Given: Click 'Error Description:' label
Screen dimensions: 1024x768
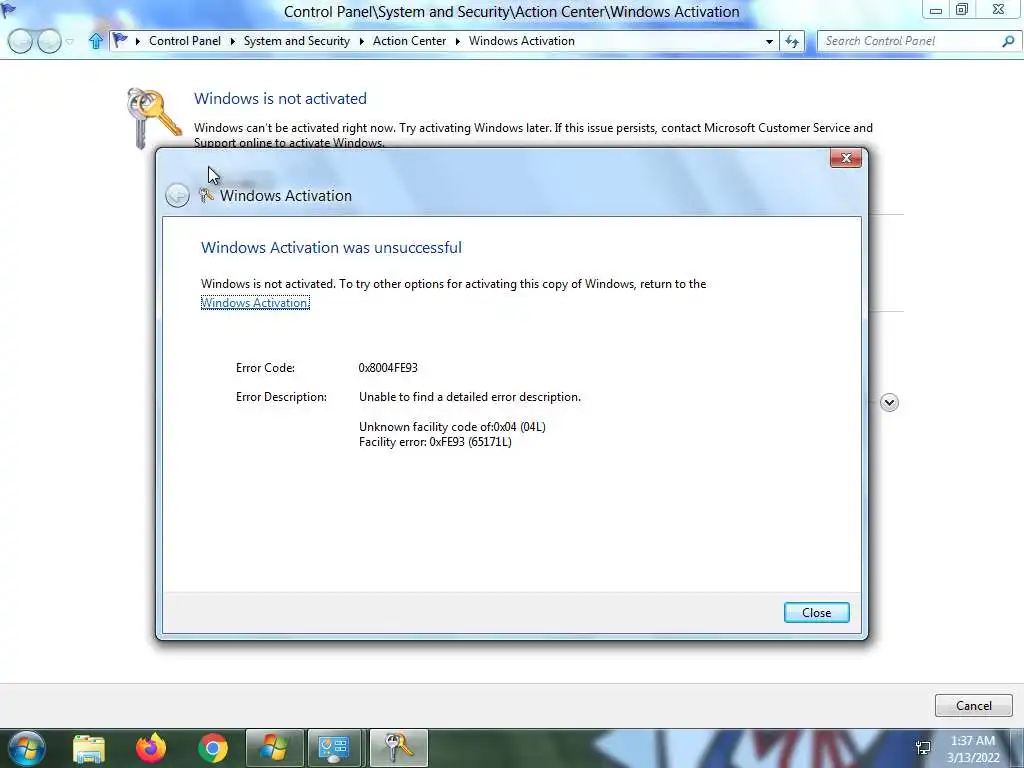Looking at the screenshot, I should coord(281,397).
